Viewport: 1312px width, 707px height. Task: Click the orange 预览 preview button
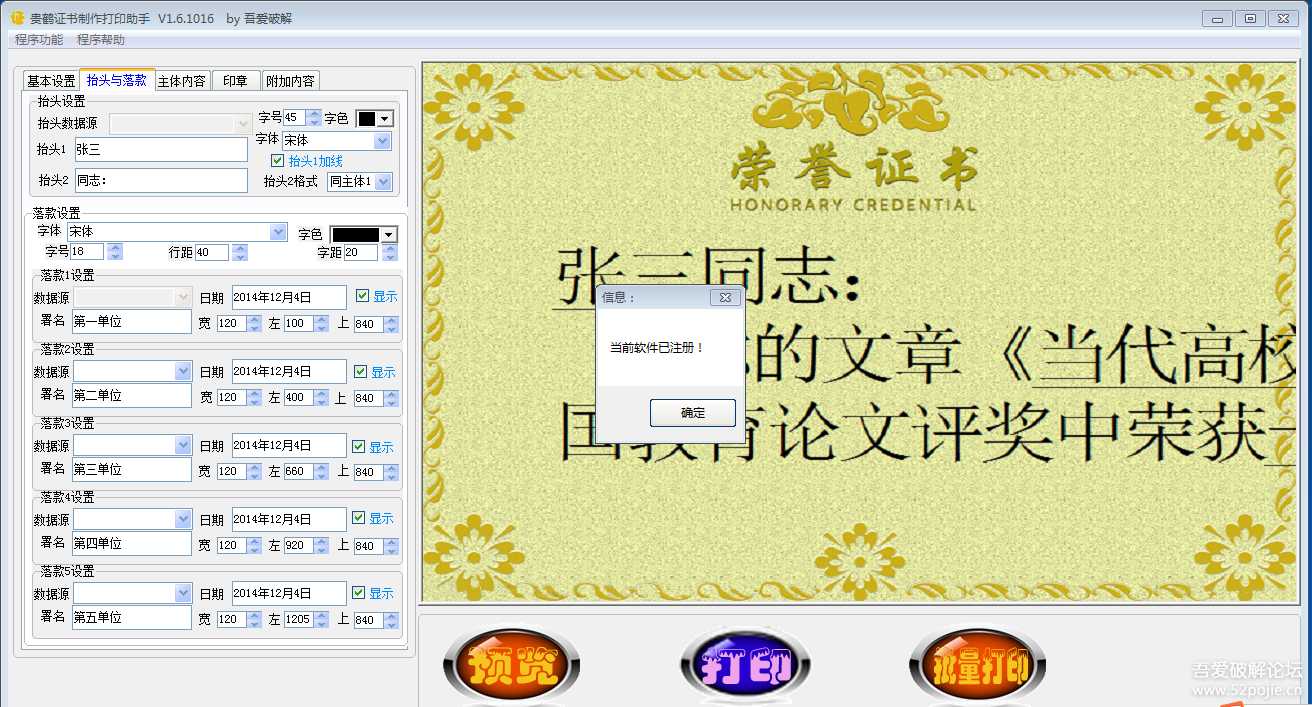click(x=511, y=664)
